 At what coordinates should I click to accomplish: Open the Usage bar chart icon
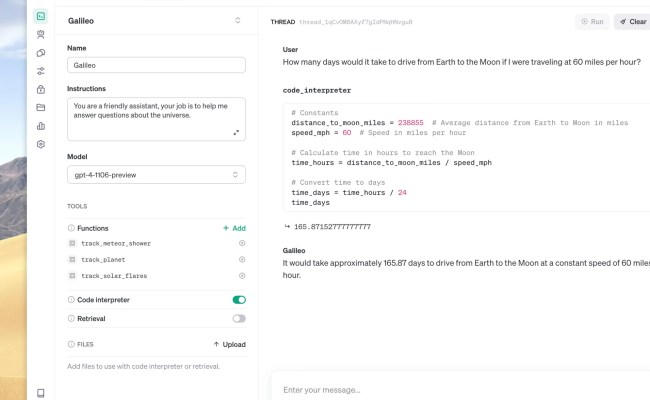41,126
